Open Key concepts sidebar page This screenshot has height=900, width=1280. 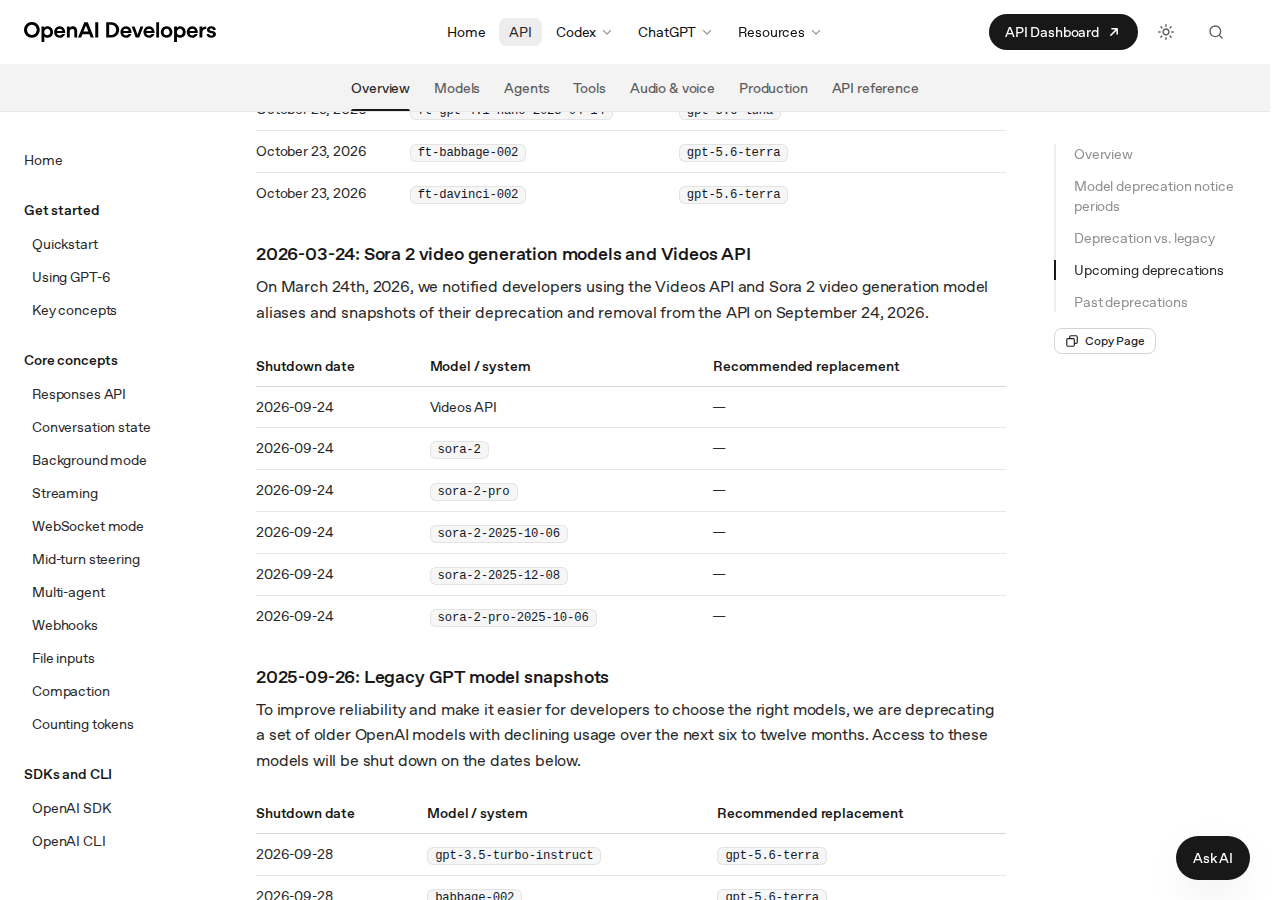point(74,310)
